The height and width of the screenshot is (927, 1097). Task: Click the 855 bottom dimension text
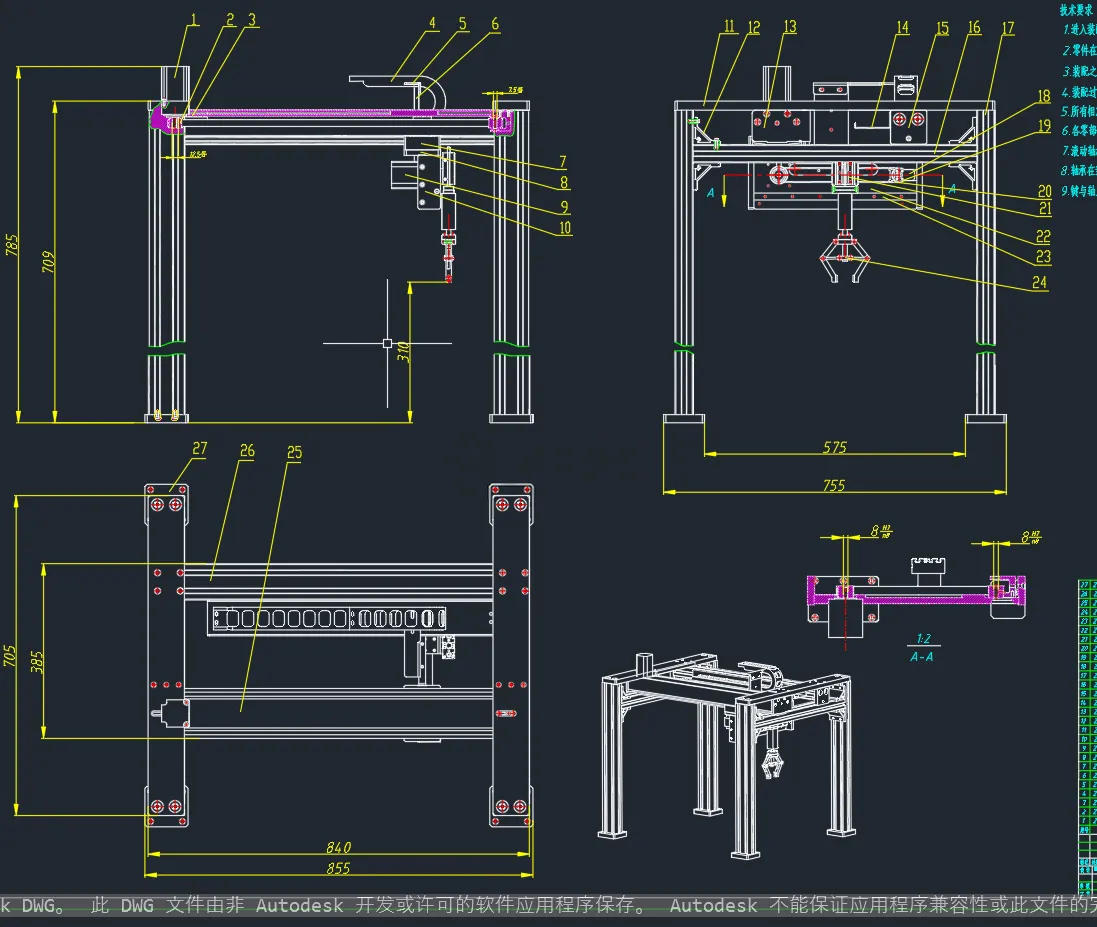[x=339, y=868]
